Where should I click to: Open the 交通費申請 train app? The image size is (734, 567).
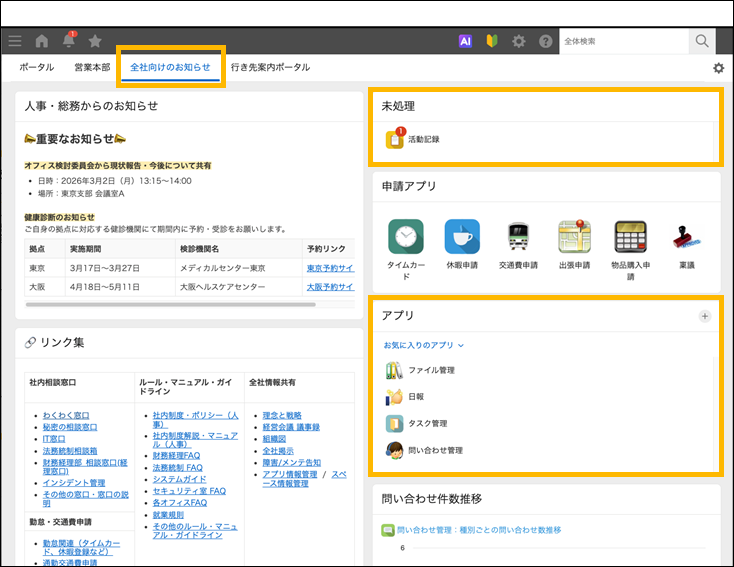click(517, 237)
